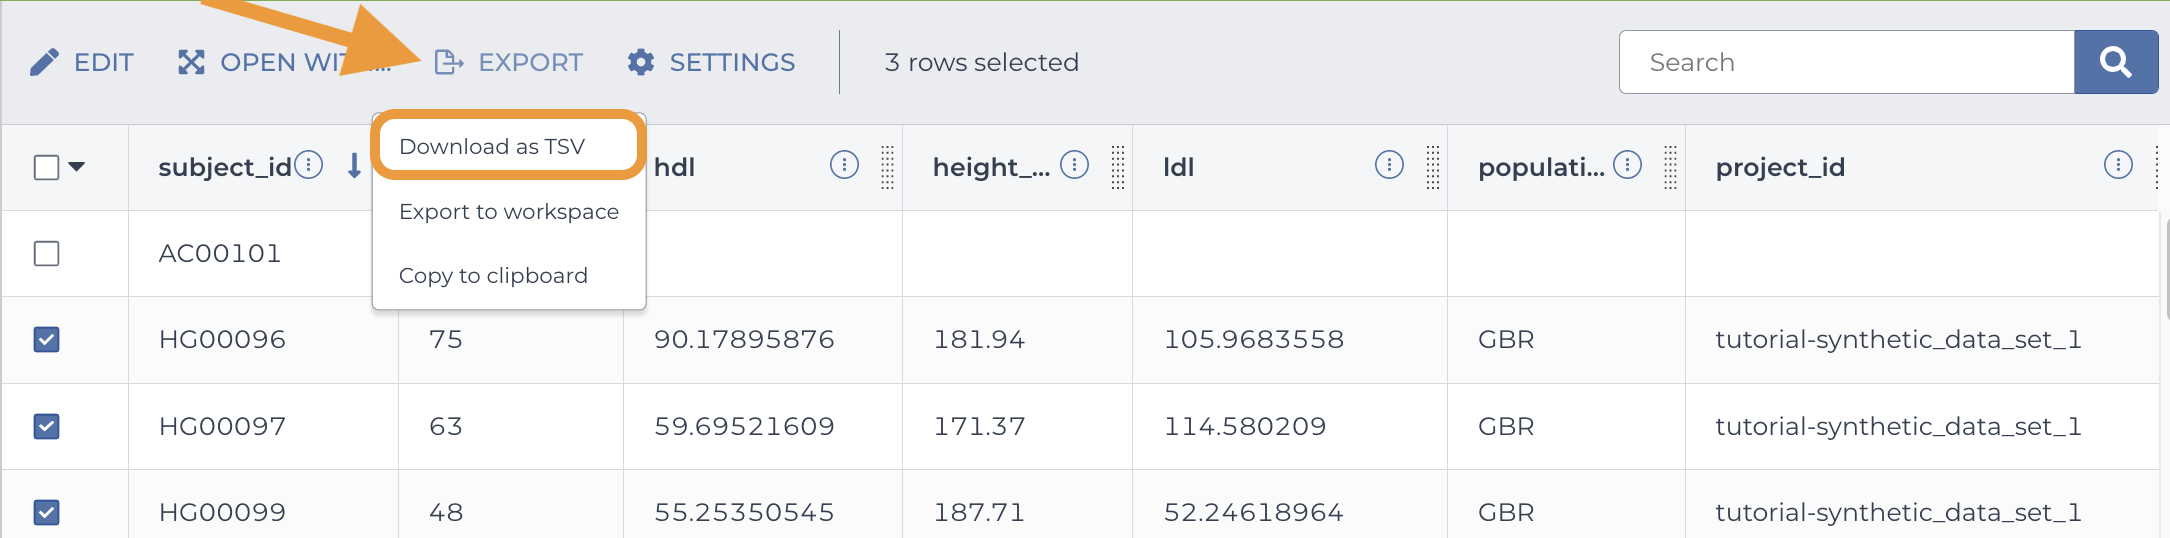Click the 114.580209 ldl value
Image resolution: width=2170 pixels, height=538 pixels.
pyautogui.click(x=1245, y=426)
